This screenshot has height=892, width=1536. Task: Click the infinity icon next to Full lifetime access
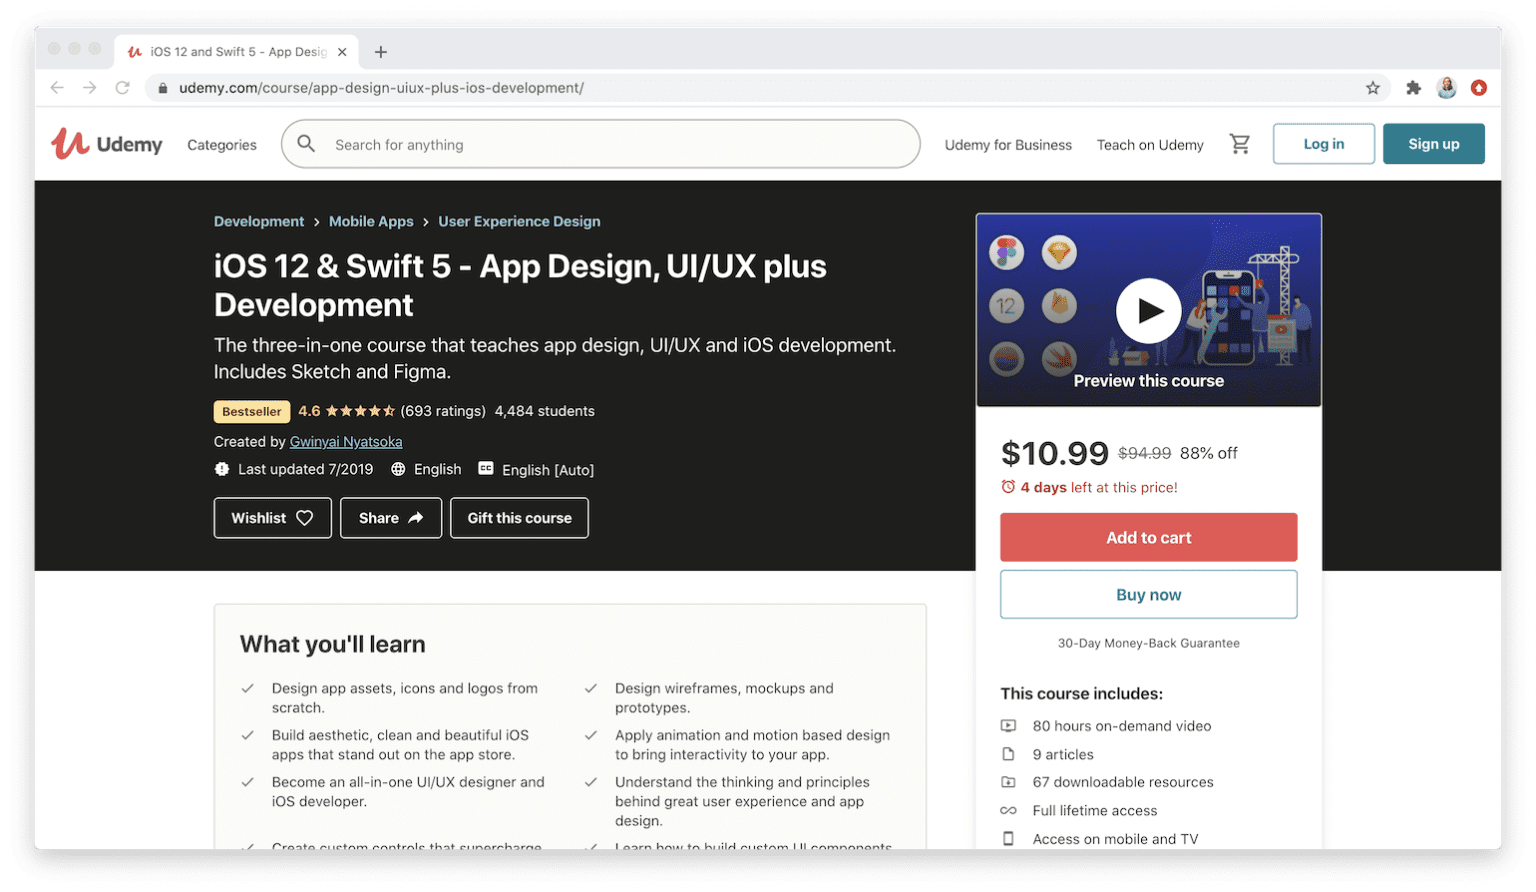coord(1010,810)
